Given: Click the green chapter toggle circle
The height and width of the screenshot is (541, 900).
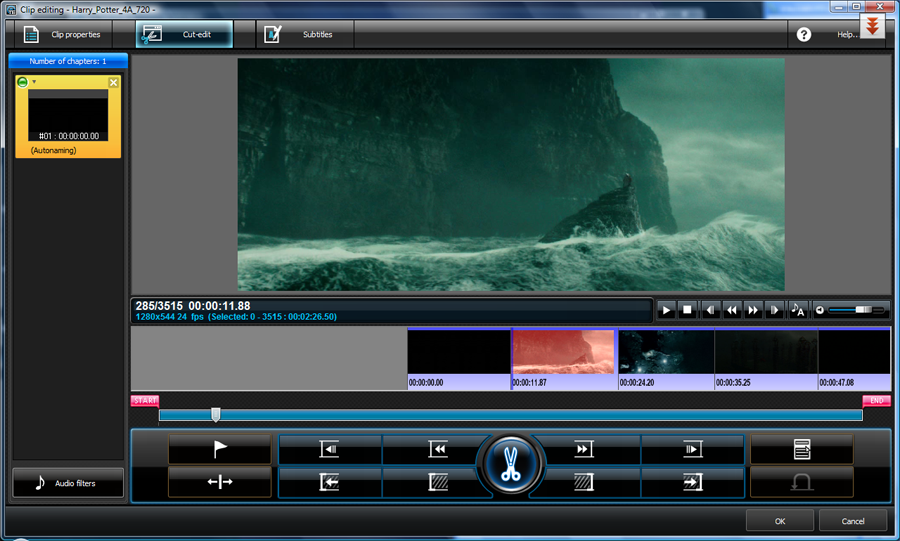Looking at the screenshot, I should pos(22,82).
